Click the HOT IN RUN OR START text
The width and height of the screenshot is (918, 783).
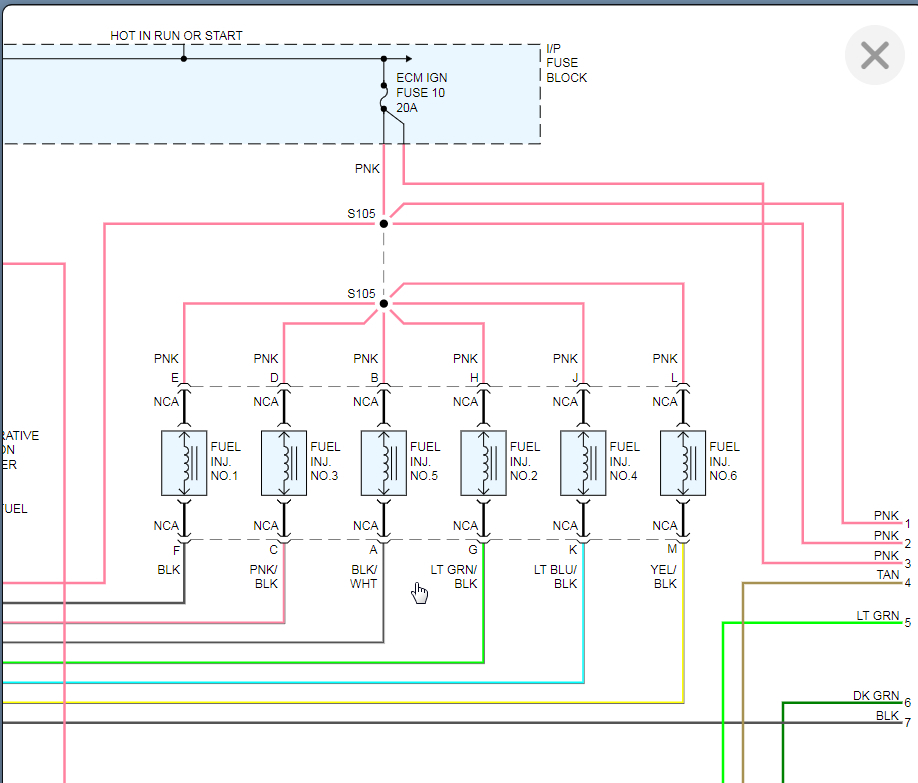[x=176, y=36]
